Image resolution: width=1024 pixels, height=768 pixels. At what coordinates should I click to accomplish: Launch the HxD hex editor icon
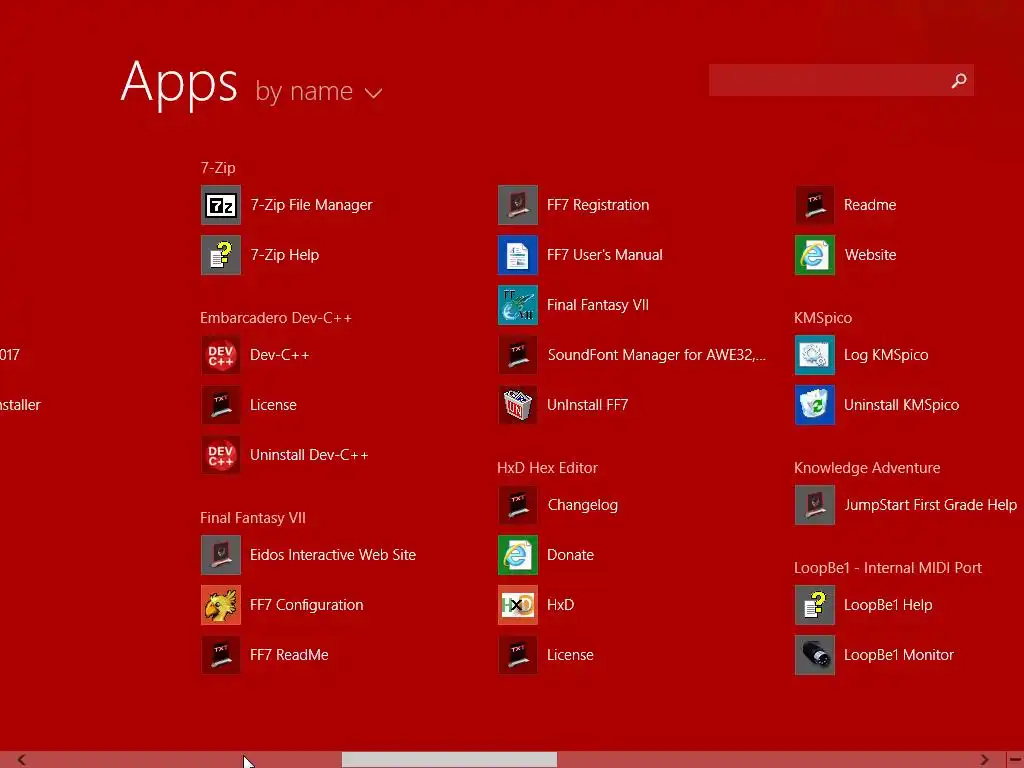pos(518,605)
